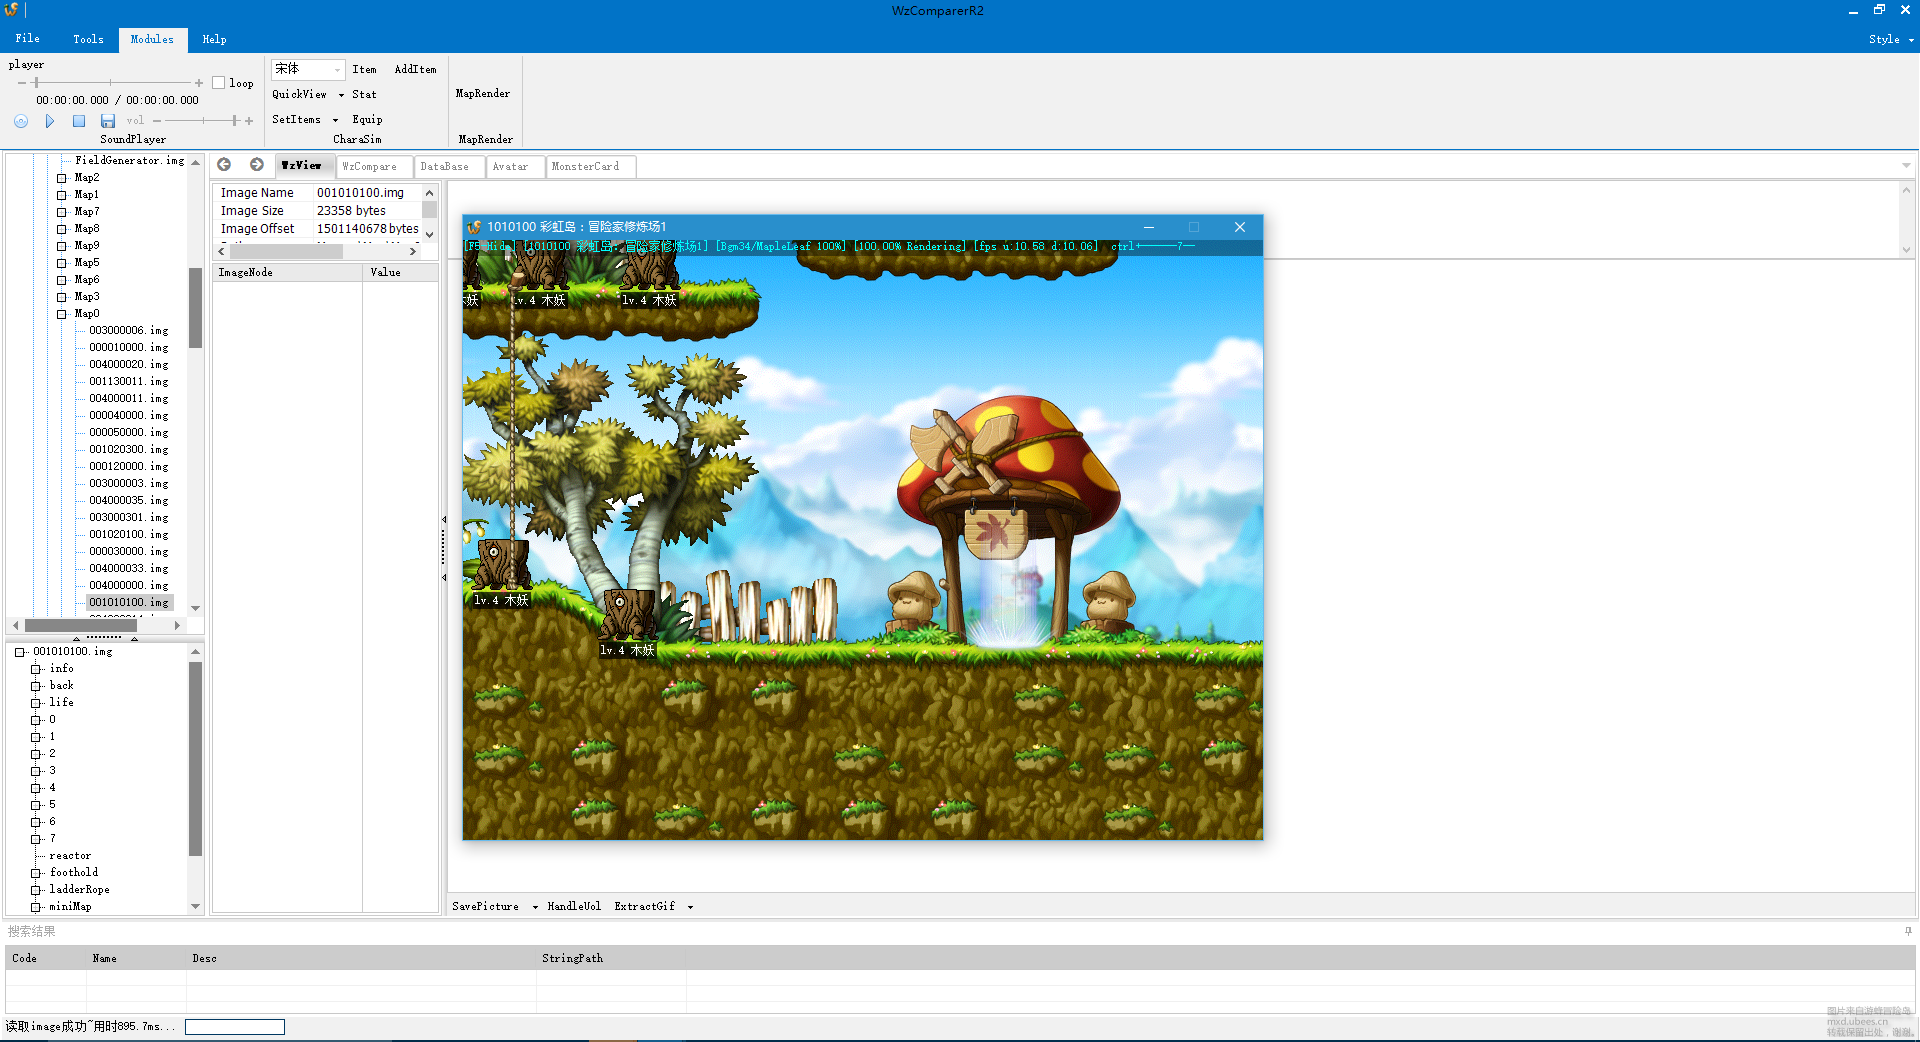The width and height of the screenshot is (1920, 1042).
Task: Navigate forward with the right arrow
Action: coord(257,165)
